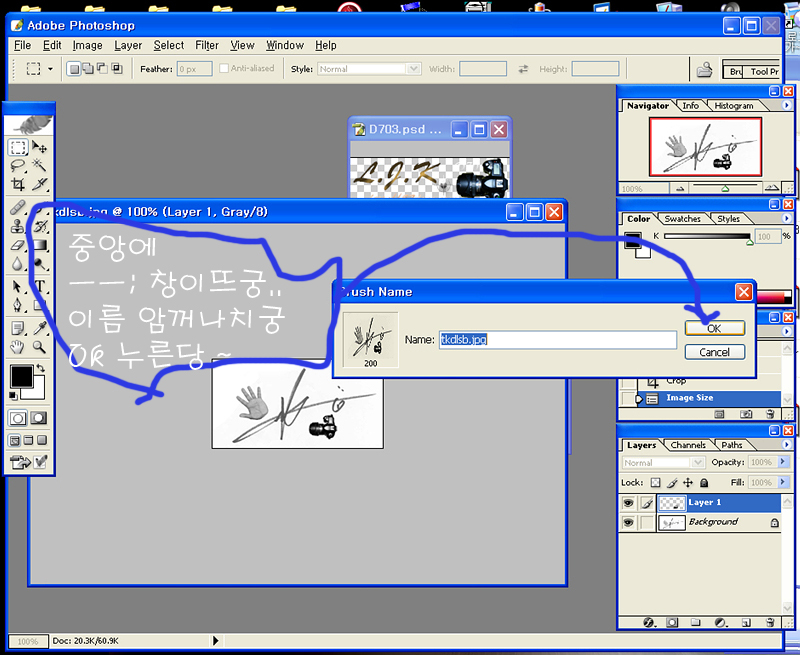This screenshot has height=655, width=800.
Task: Select the Zoom magnifier tool
Action: point(40,347)
